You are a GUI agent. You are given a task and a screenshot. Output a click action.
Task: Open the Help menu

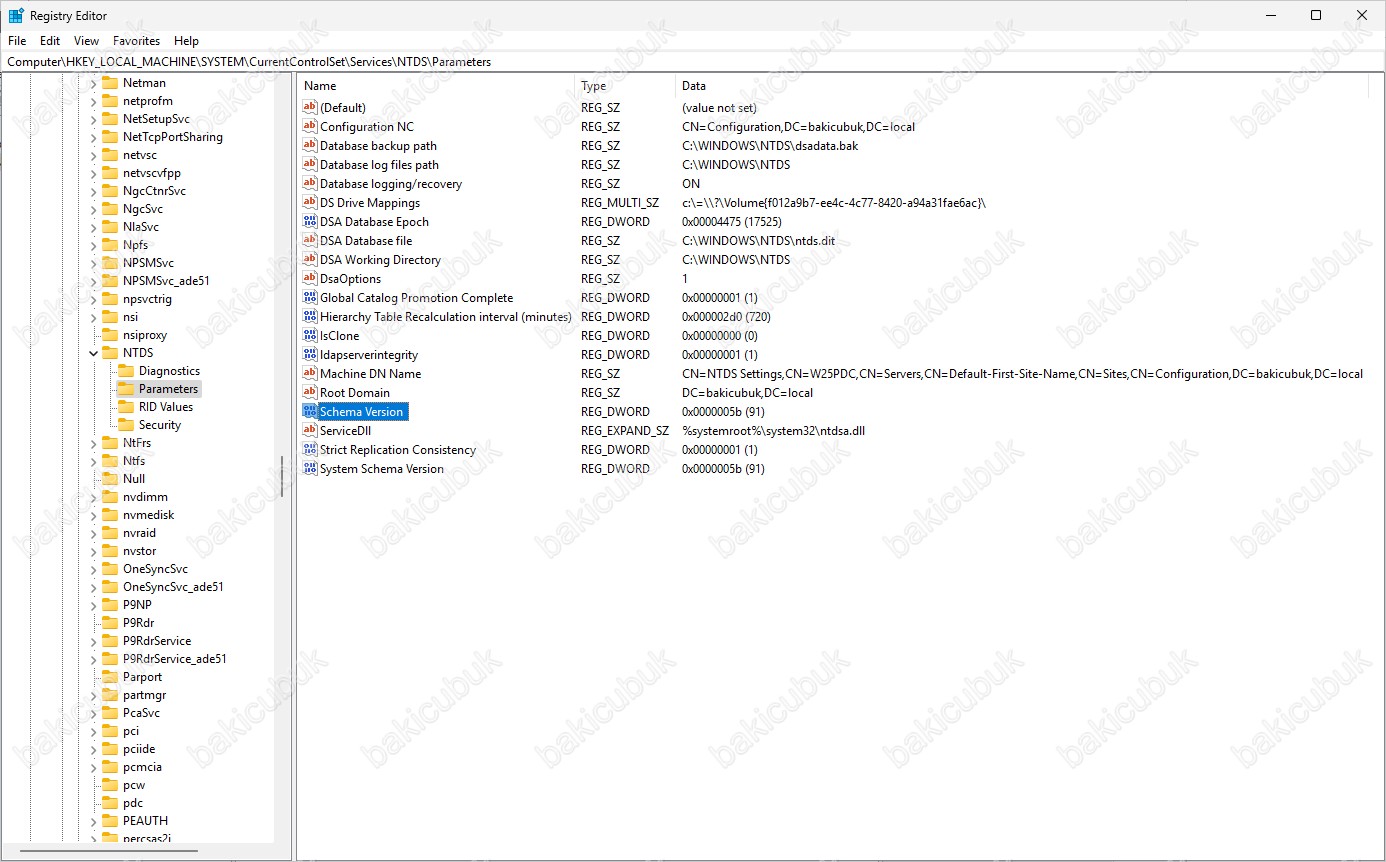(186, 41)
